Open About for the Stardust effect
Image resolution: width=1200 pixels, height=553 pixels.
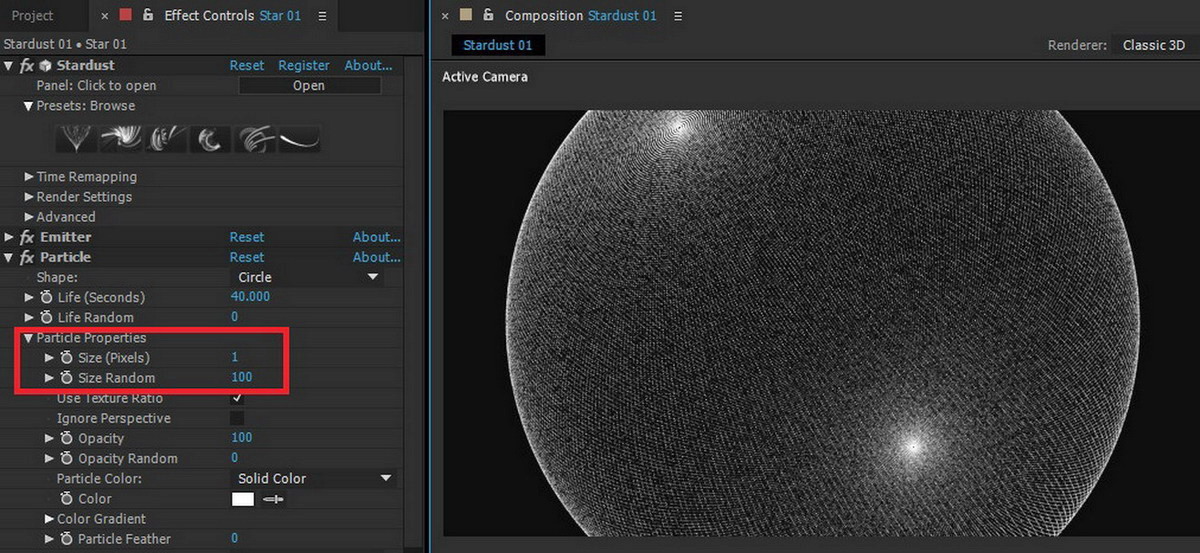click(368, 65)
